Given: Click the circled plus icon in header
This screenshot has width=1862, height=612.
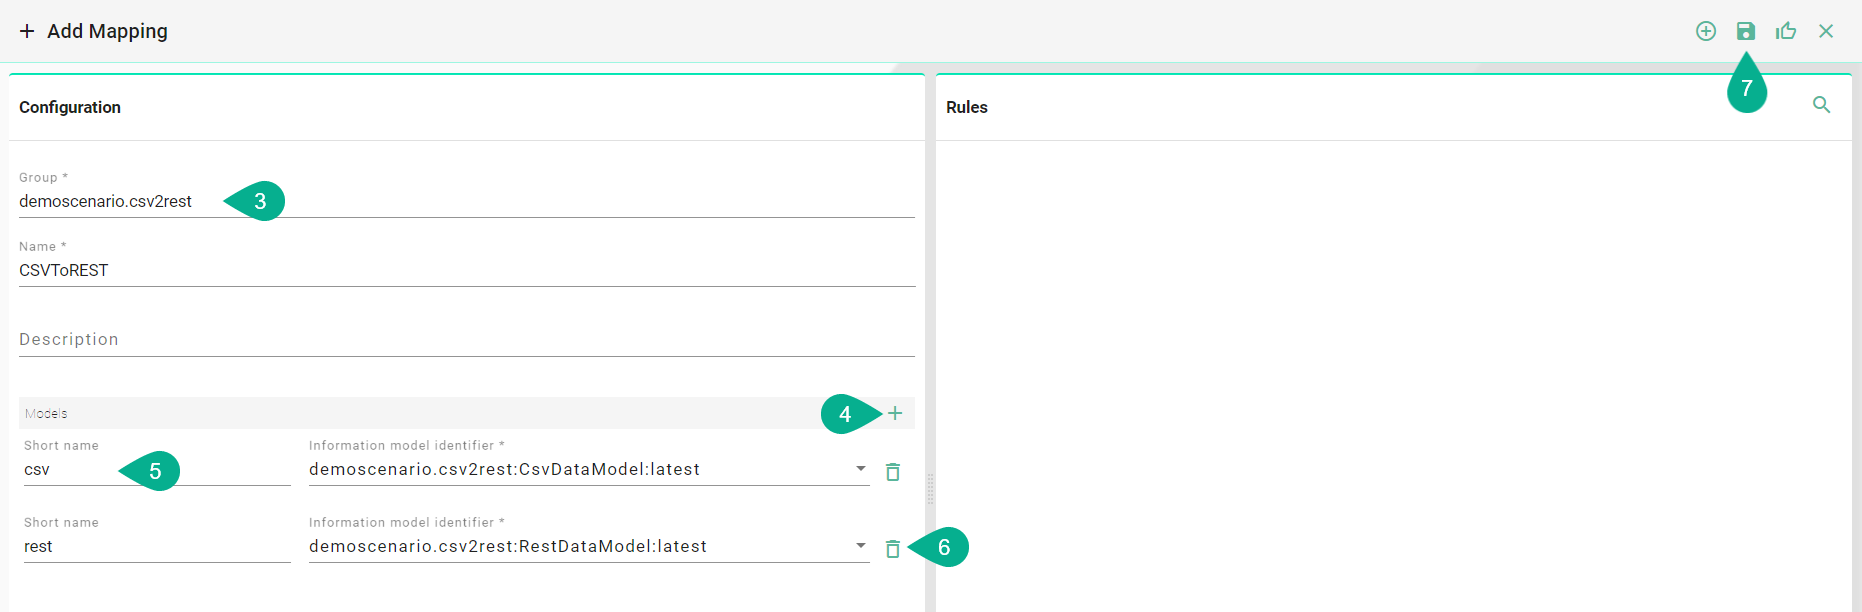Looking at the screenshot, I should pyautogui.click(x=1706, y=31).
